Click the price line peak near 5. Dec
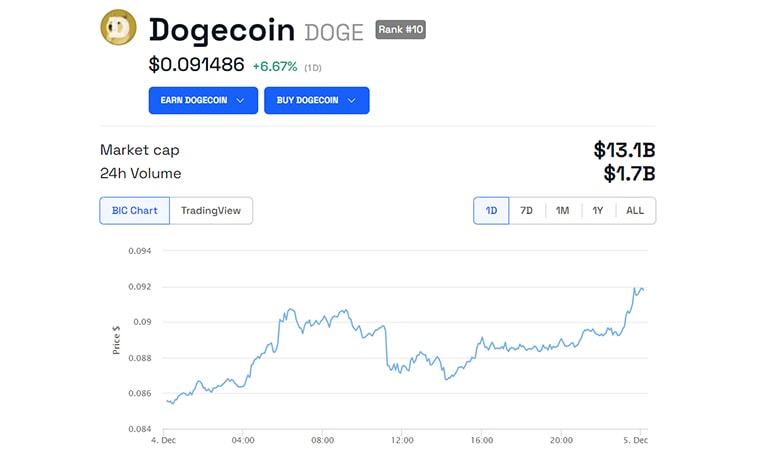The image size is (768, 463). (x=636, y=288)
